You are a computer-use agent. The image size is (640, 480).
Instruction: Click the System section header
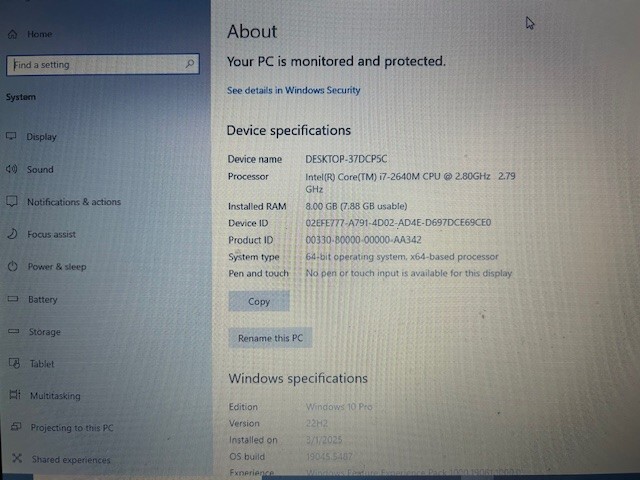21,97
